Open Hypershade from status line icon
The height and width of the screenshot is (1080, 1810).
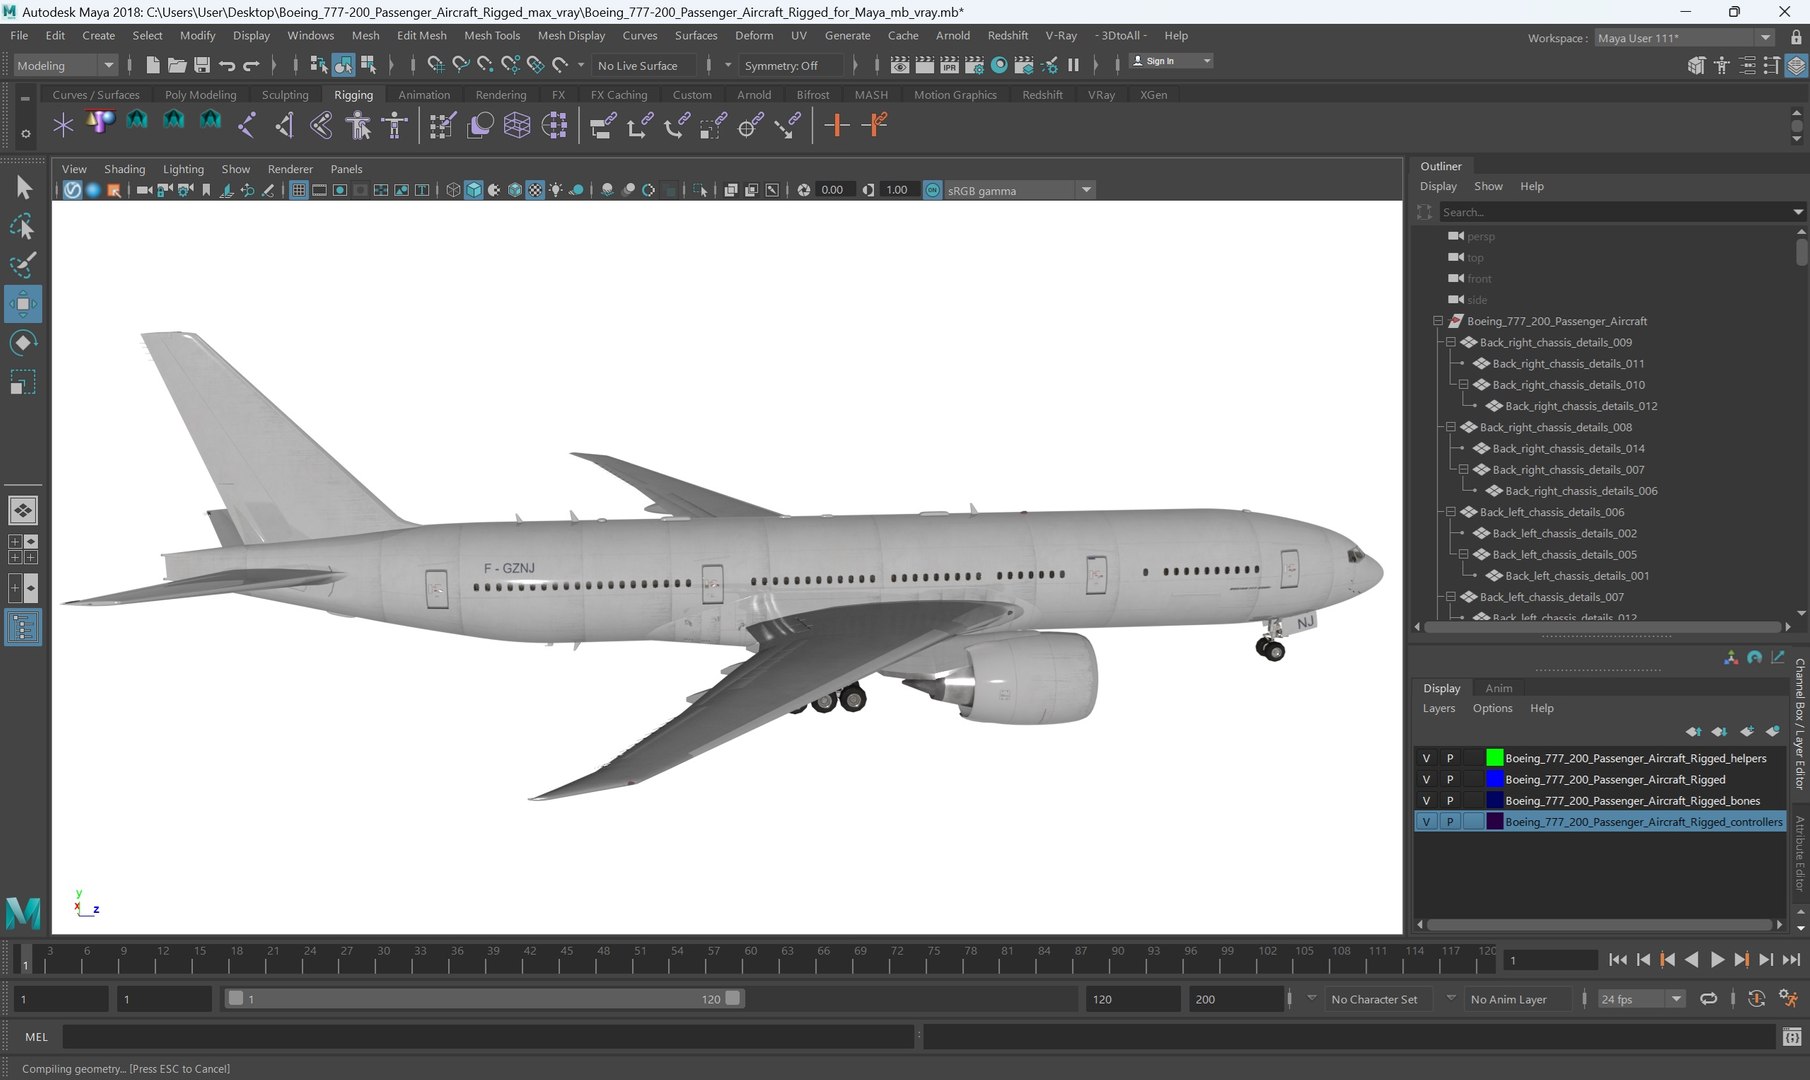tap(999, 65)
